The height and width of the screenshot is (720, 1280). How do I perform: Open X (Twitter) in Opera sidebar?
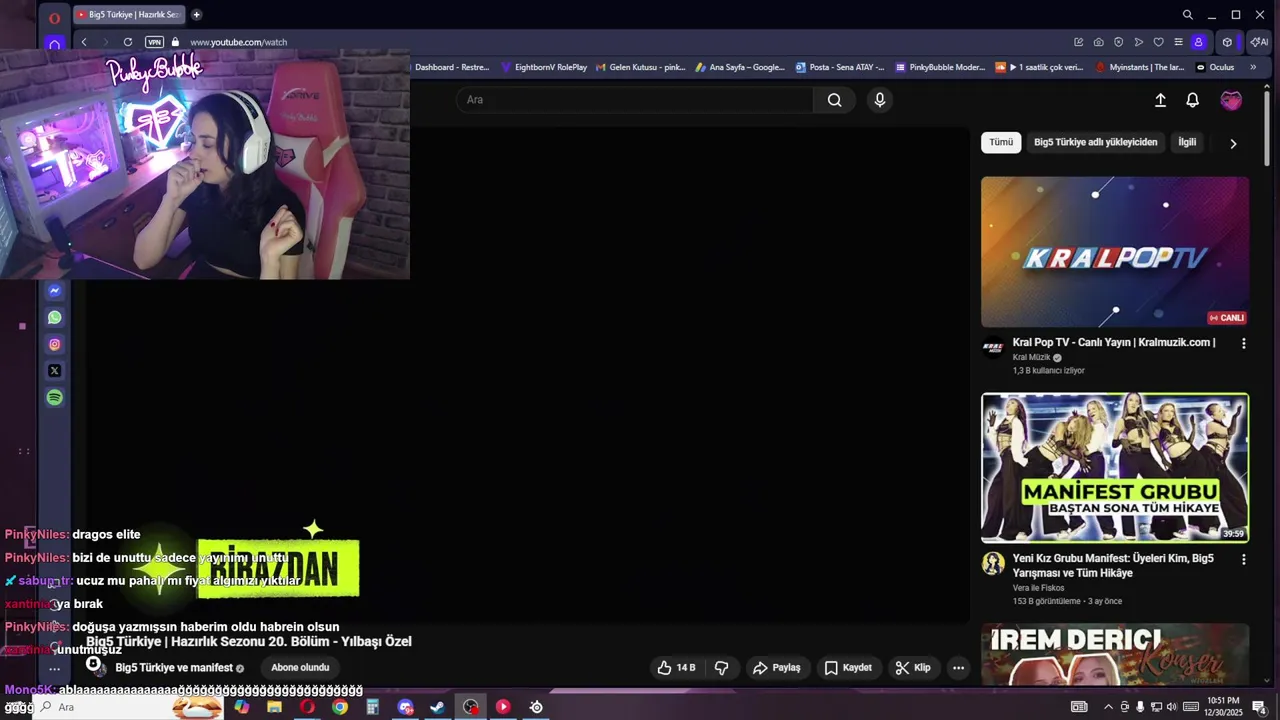coord(55,371)
